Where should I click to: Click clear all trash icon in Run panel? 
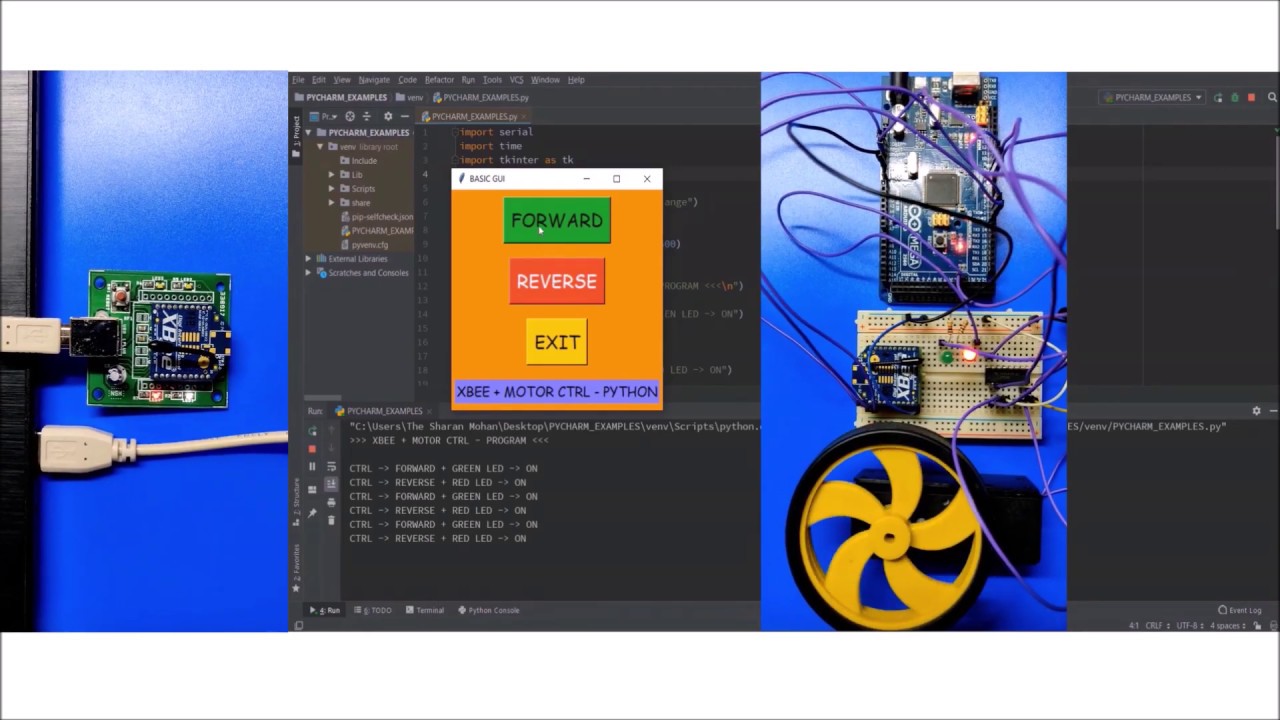(331, 520)
